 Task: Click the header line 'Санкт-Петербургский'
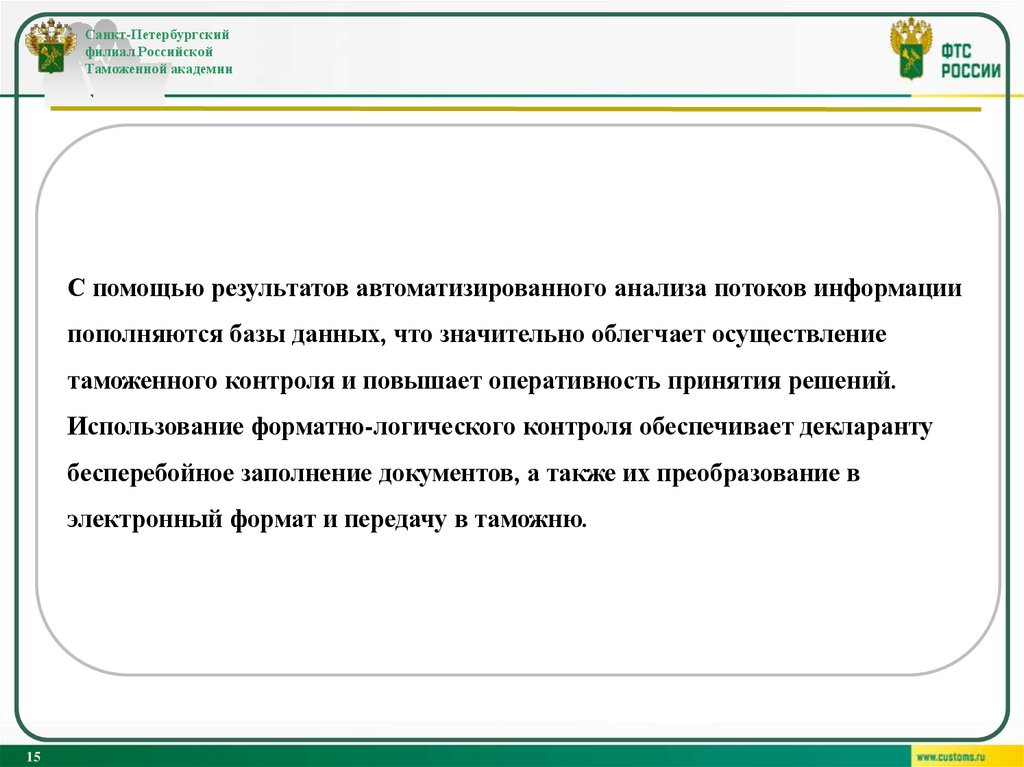pyautogui.click(x=157, y=35)
